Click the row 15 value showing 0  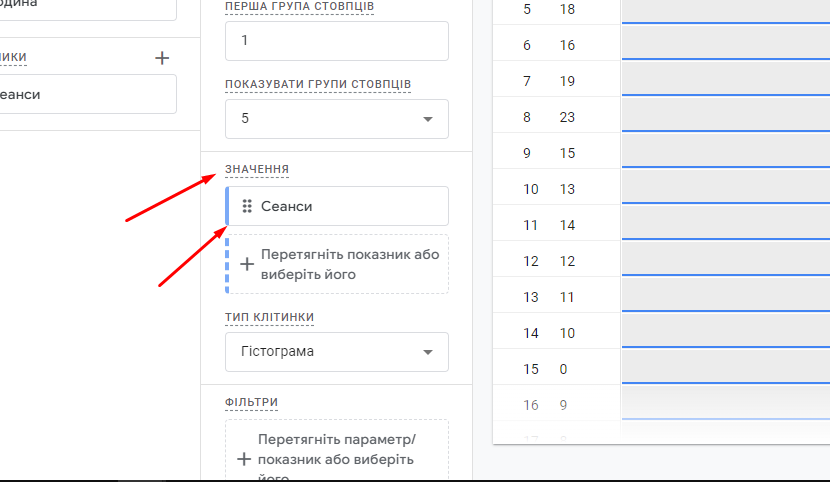point(563,369)
